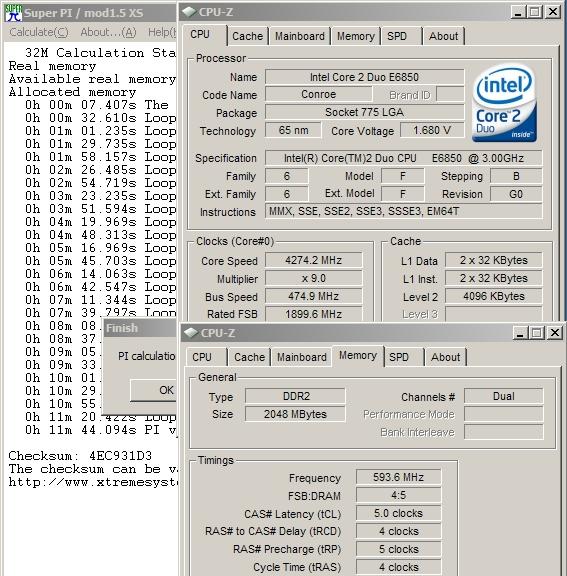The height and width of the screenshot is (576, 567).
Task: Select the CPU tab in top CPU-Z window
Action: [200, 35]
